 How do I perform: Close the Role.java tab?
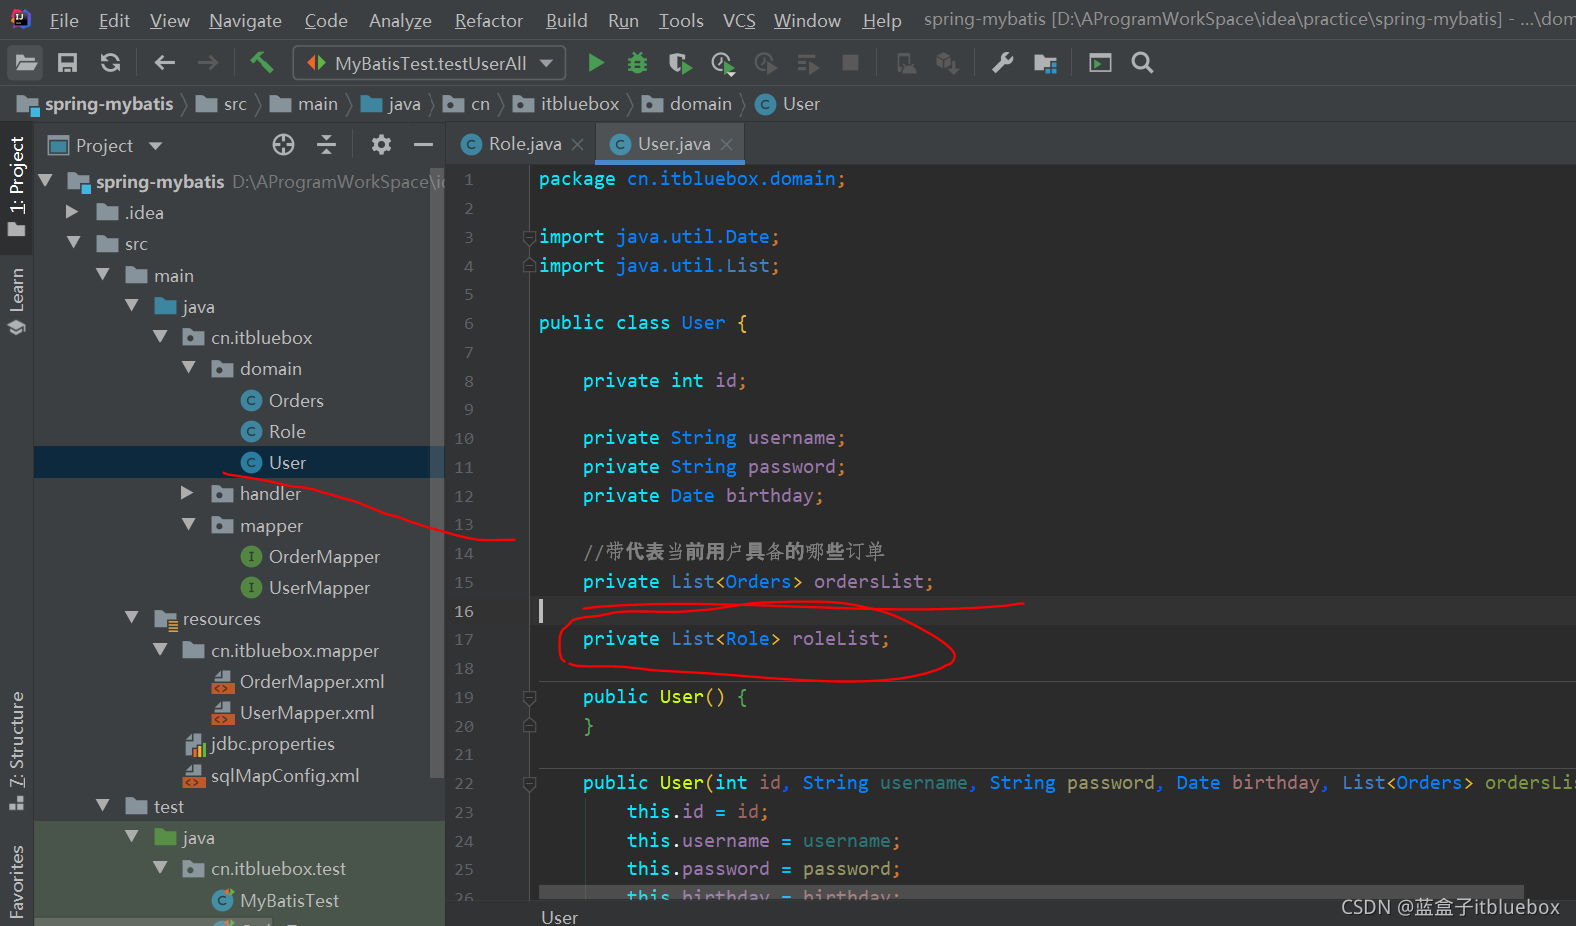577,145
